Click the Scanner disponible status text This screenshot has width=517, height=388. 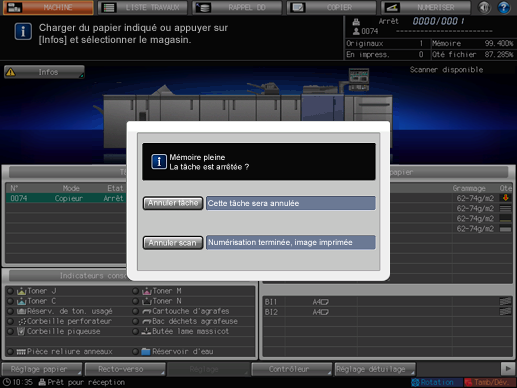coord(446,70)
